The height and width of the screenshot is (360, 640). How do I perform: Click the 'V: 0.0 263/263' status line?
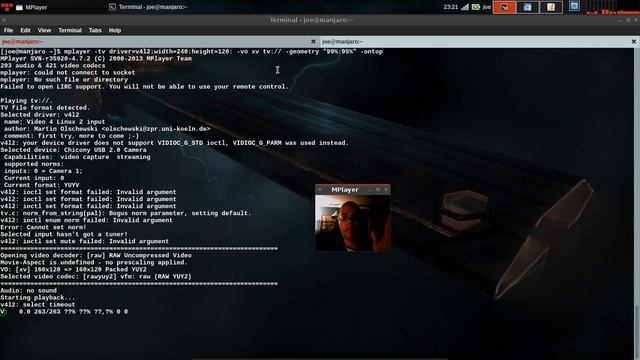click(64, 312)
